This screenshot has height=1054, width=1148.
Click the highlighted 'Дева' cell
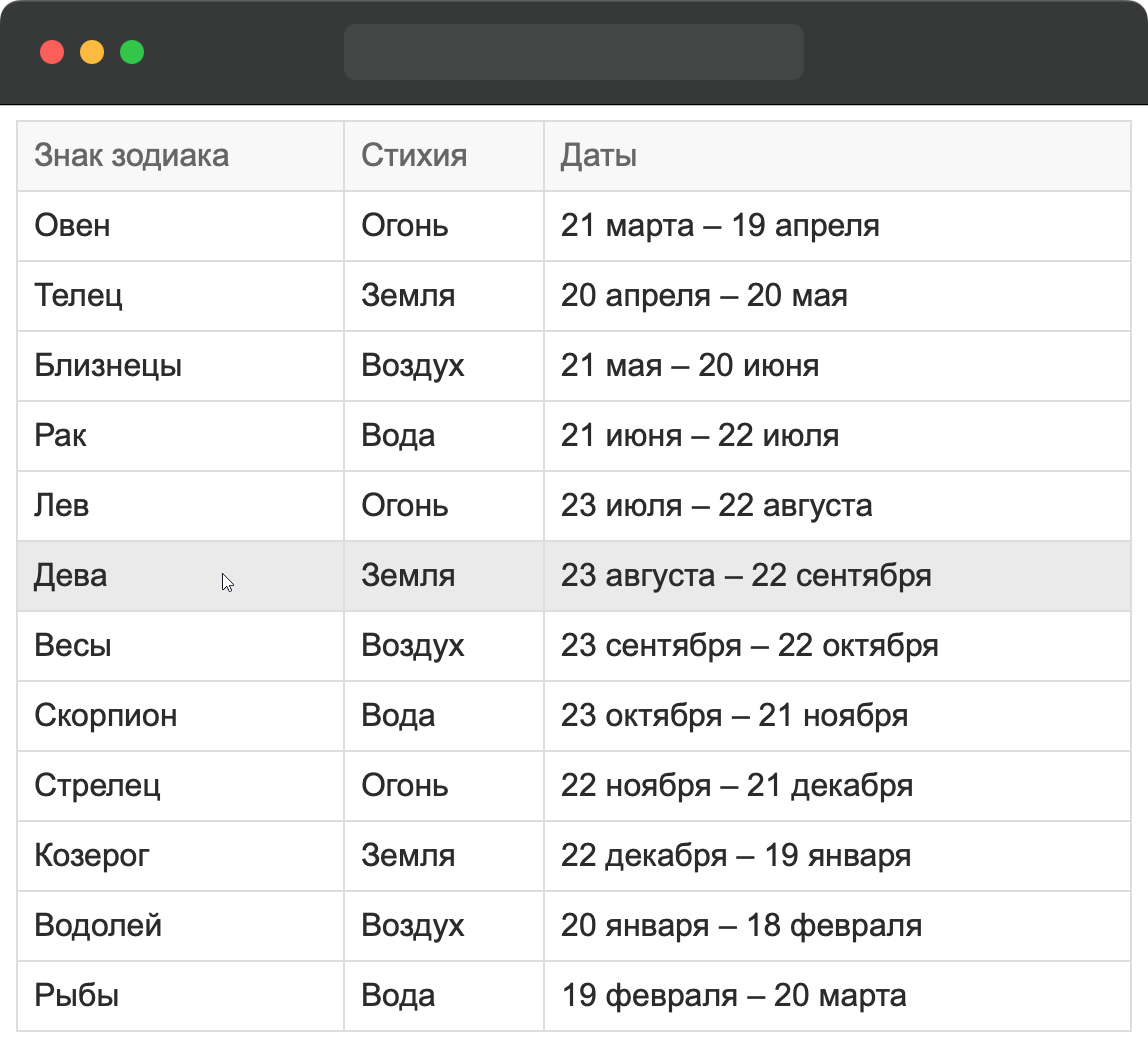(71, 576)
